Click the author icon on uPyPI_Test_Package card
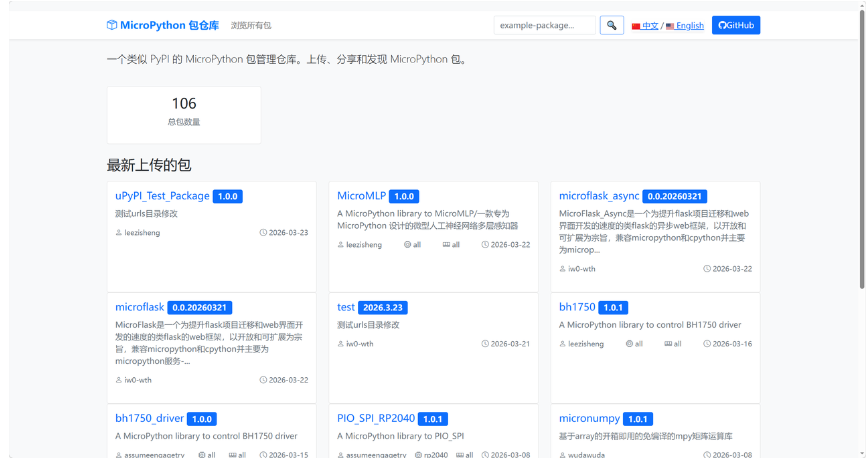 pyautogui.click(x=118, y=233)
